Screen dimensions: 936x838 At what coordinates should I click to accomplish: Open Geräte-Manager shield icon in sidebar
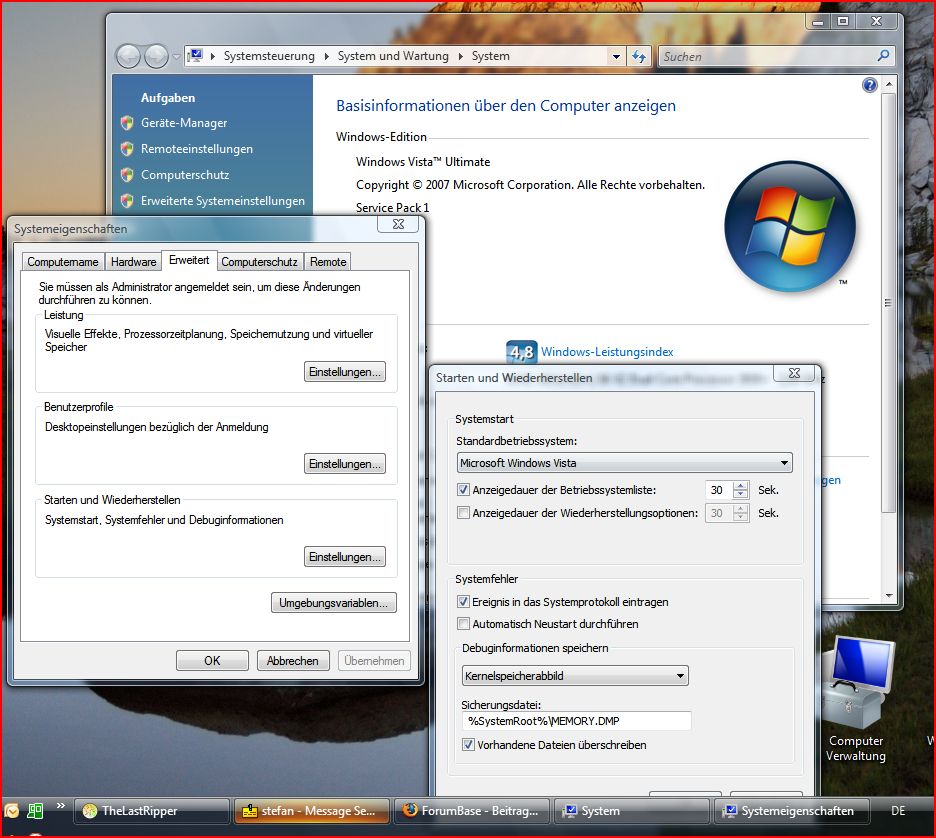click(127, 123)
